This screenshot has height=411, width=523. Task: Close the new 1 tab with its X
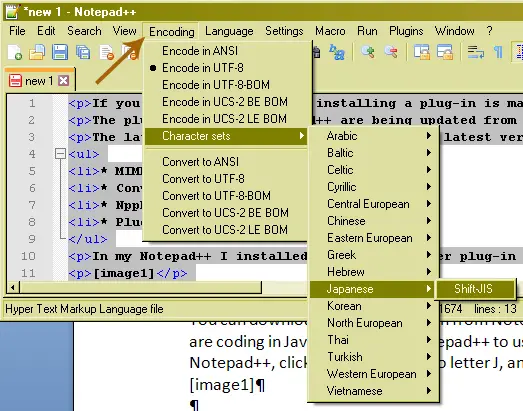63,81
